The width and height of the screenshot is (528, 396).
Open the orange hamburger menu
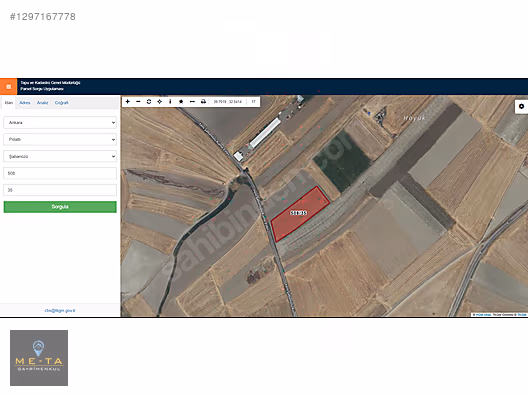point(8,87)
